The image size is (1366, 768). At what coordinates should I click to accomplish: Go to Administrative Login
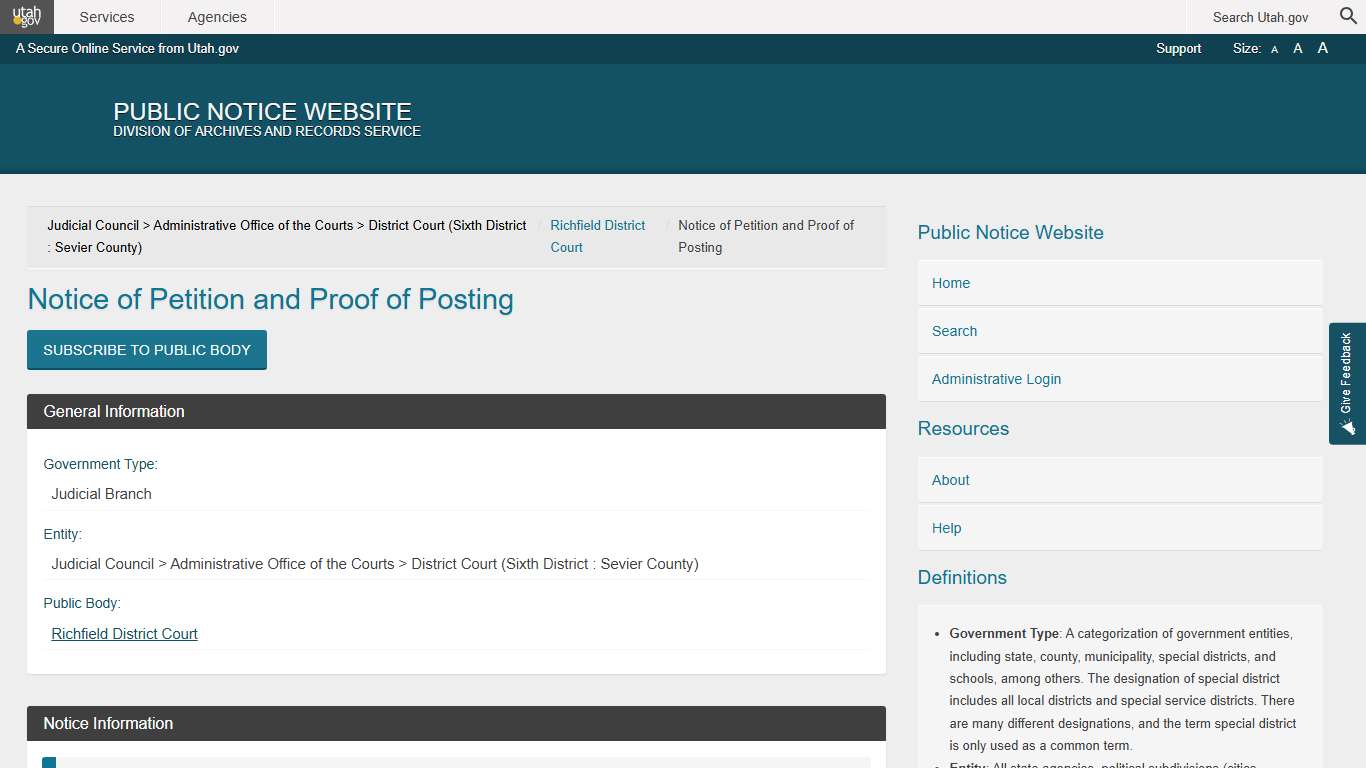pos(996,379)
